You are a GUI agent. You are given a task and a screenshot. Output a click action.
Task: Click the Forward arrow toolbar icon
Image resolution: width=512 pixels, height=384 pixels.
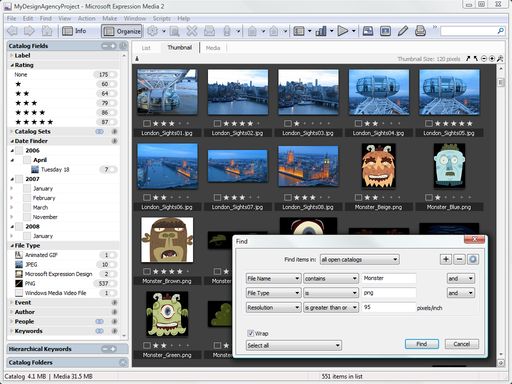[29, 31]
